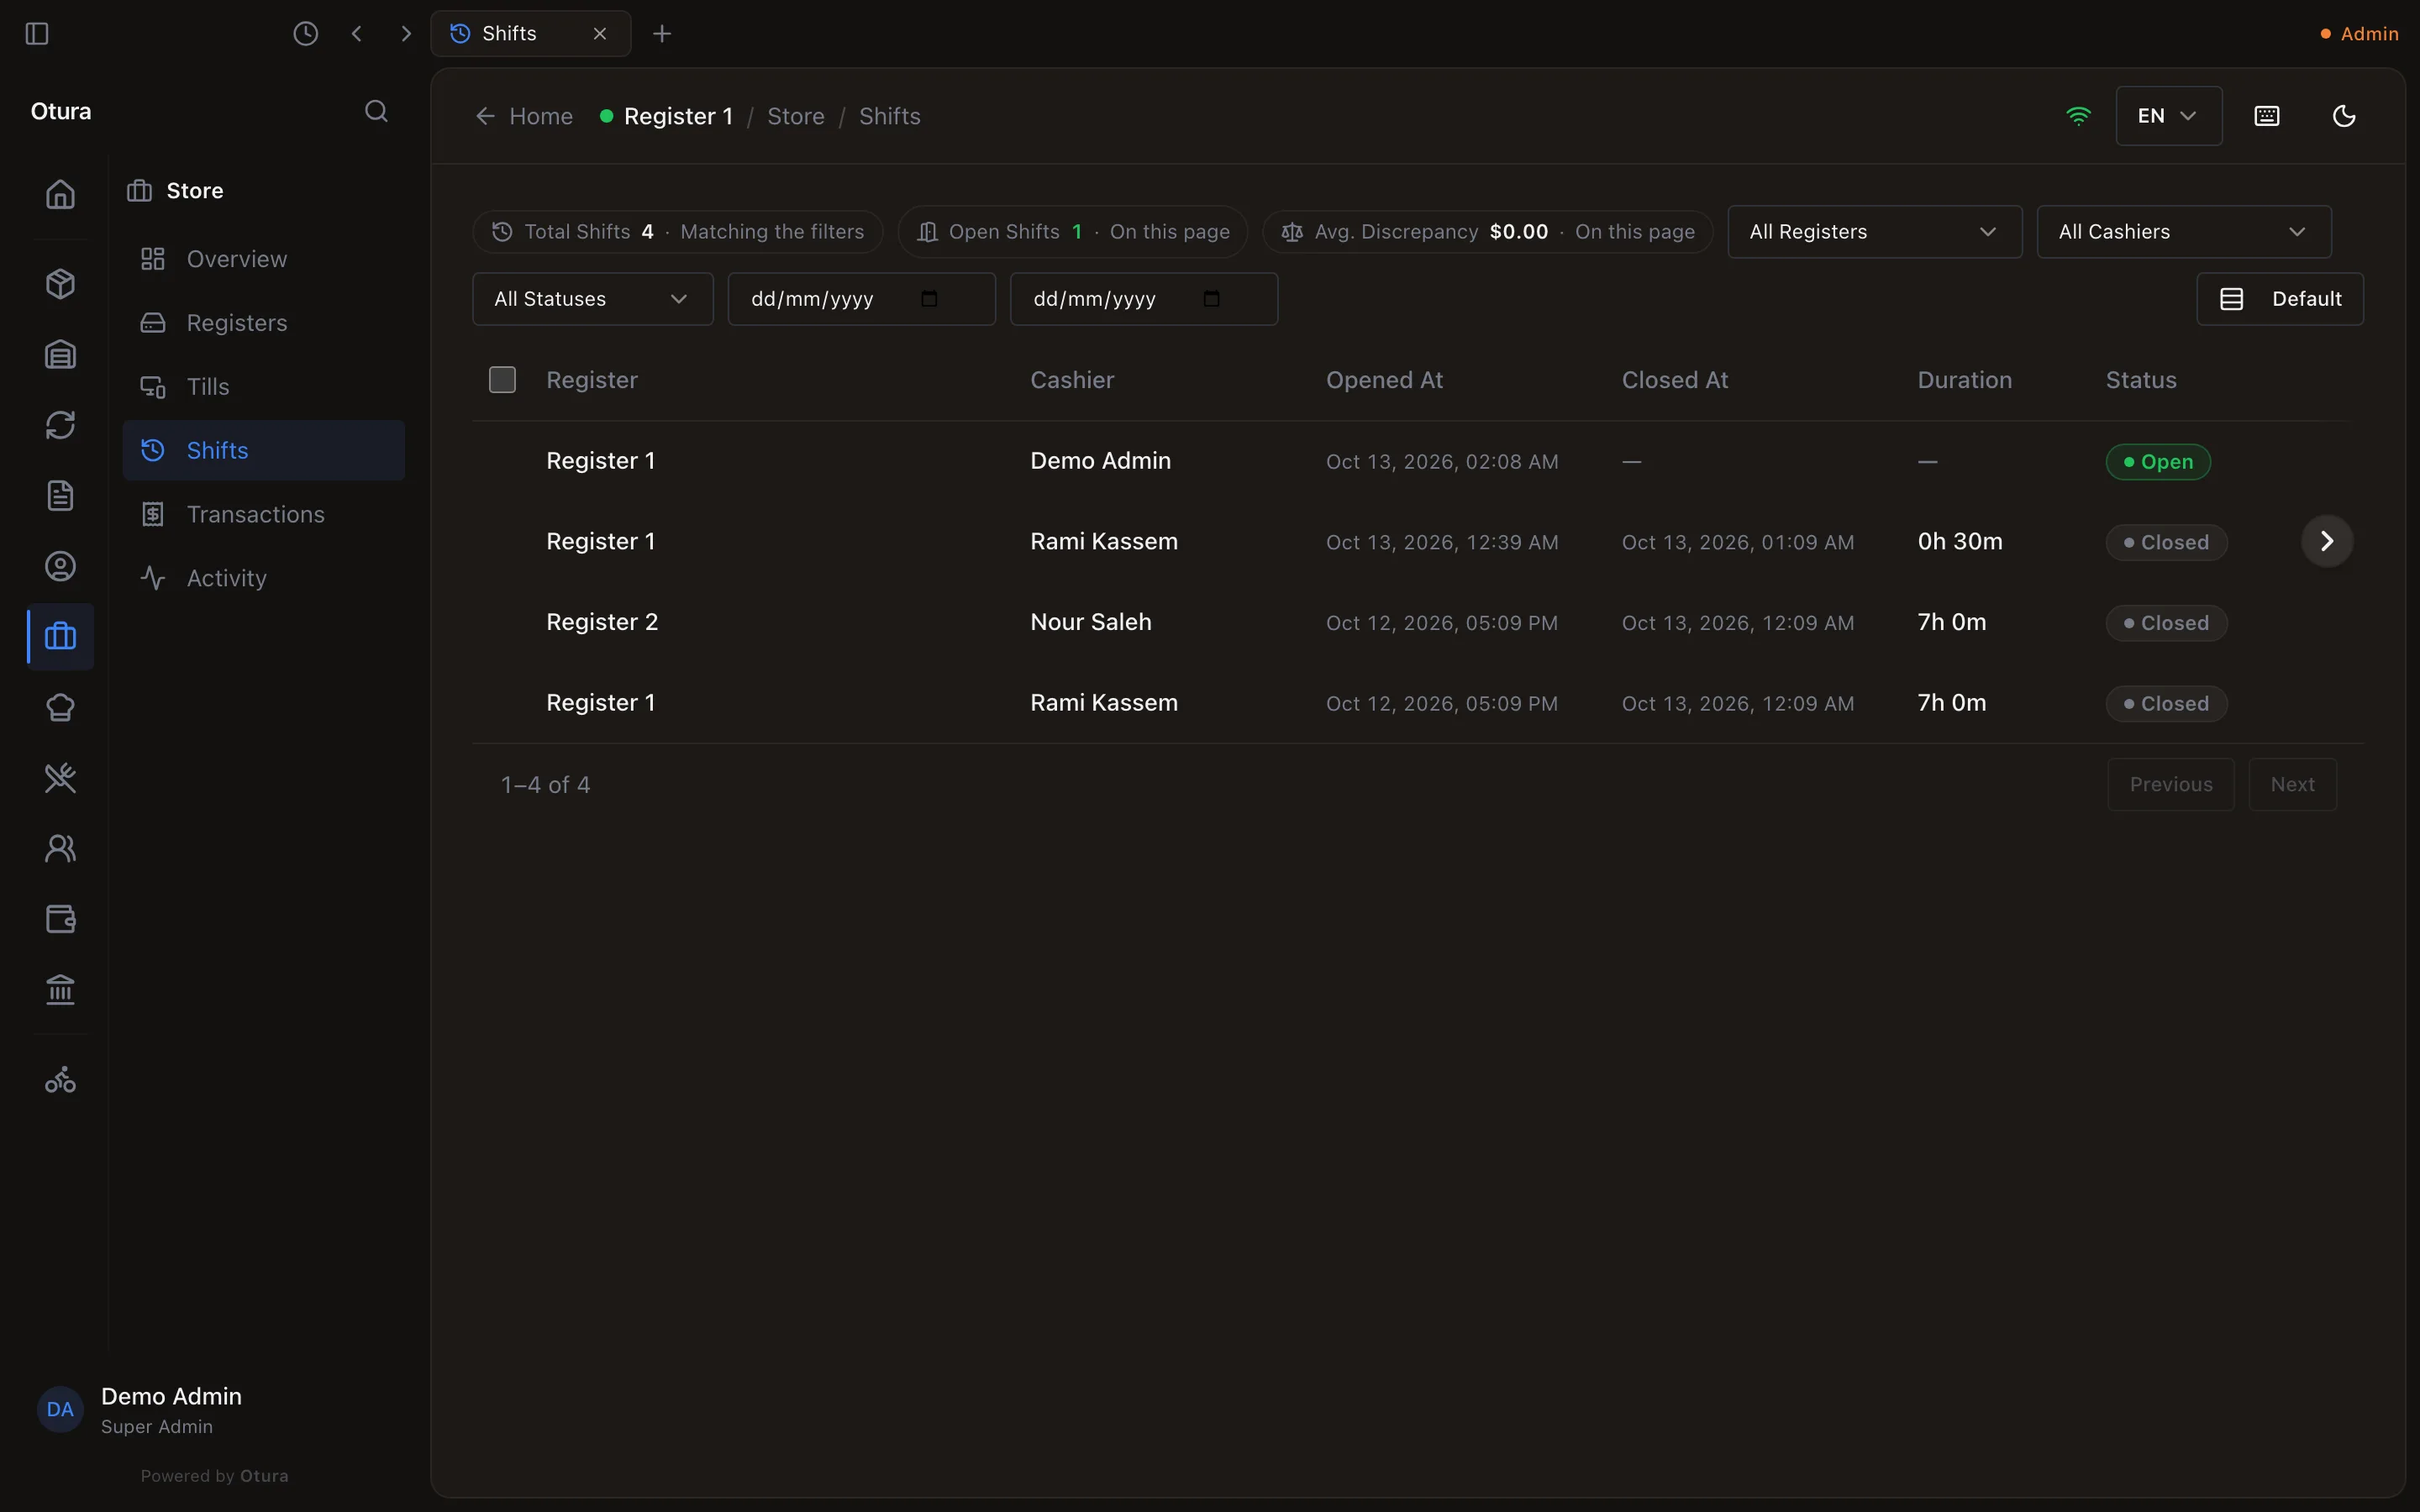Select Transactions in Store menu
Viewport: 2420px width, 1512px height.
click(x=263, y=514)
